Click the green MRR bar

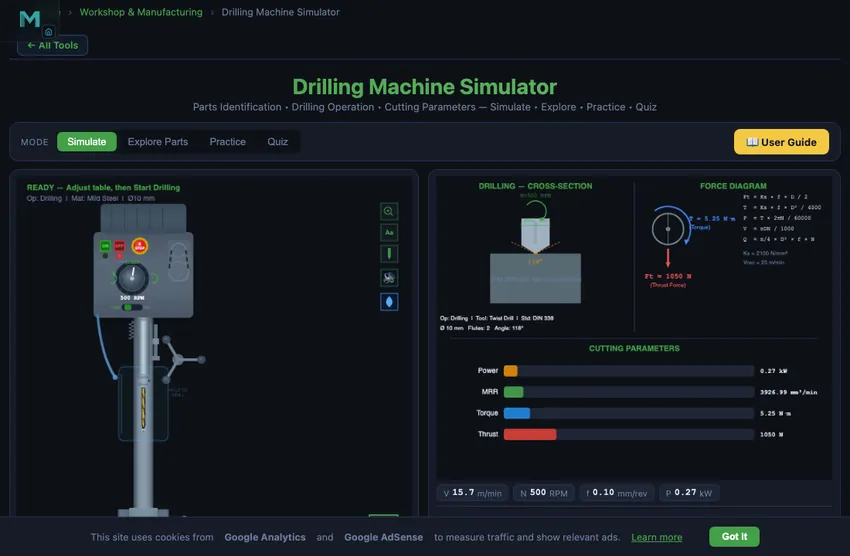point(513,392)
